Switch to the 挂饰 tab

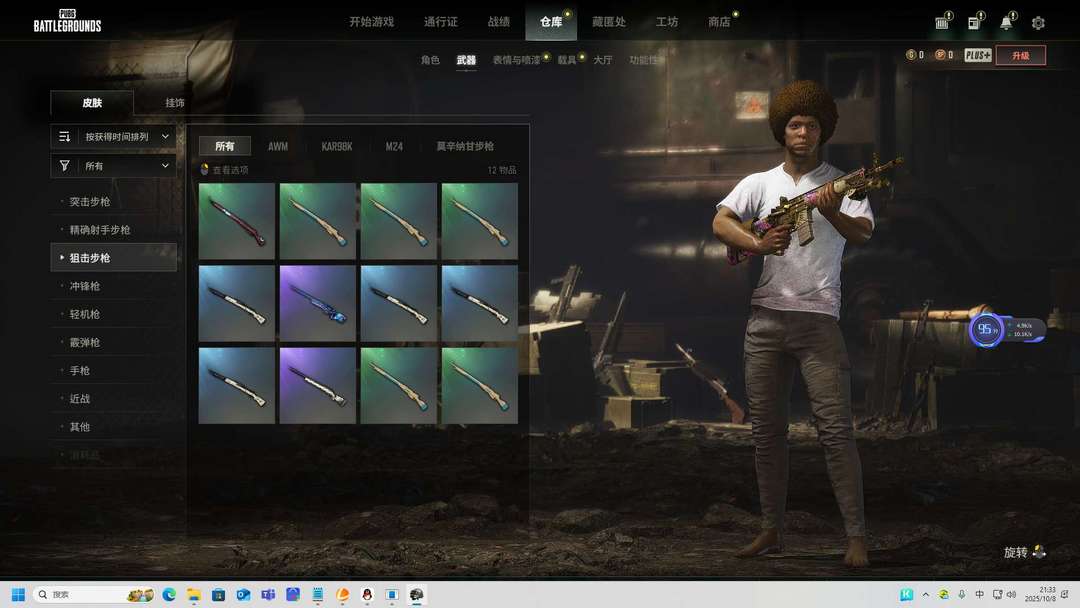click(x=175, y=103)
